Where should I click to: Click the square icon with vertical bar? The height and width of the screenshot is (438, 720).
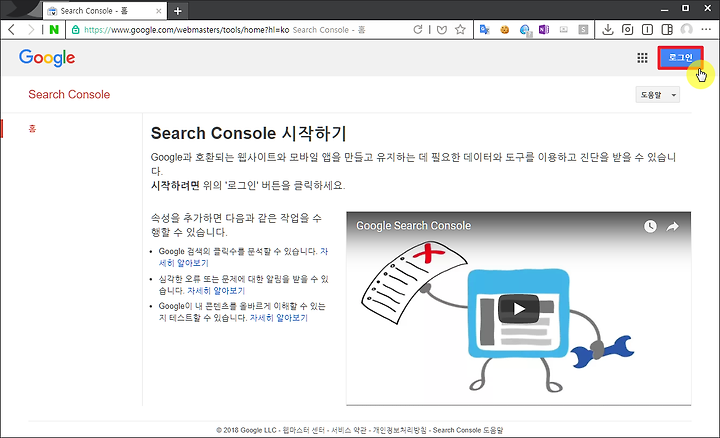click(x=647, y=30)
